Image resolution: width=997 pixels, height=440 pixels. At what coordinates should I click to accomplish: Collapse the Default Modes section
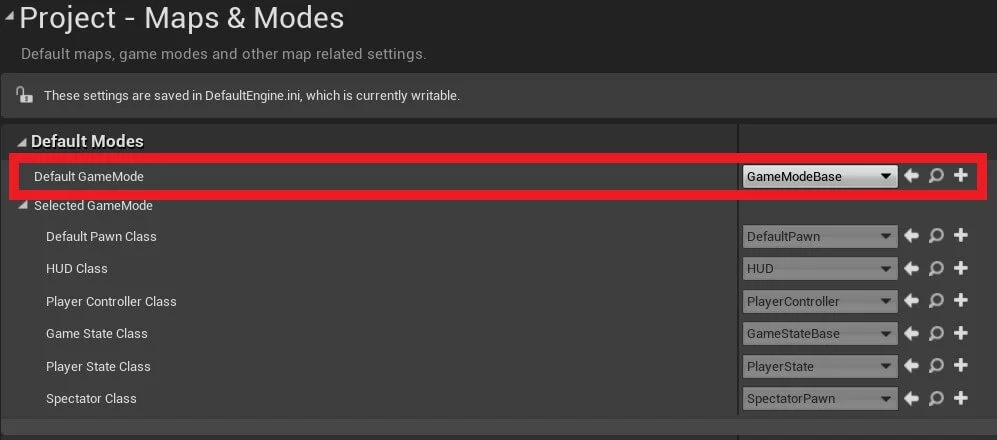click(22, 142)
